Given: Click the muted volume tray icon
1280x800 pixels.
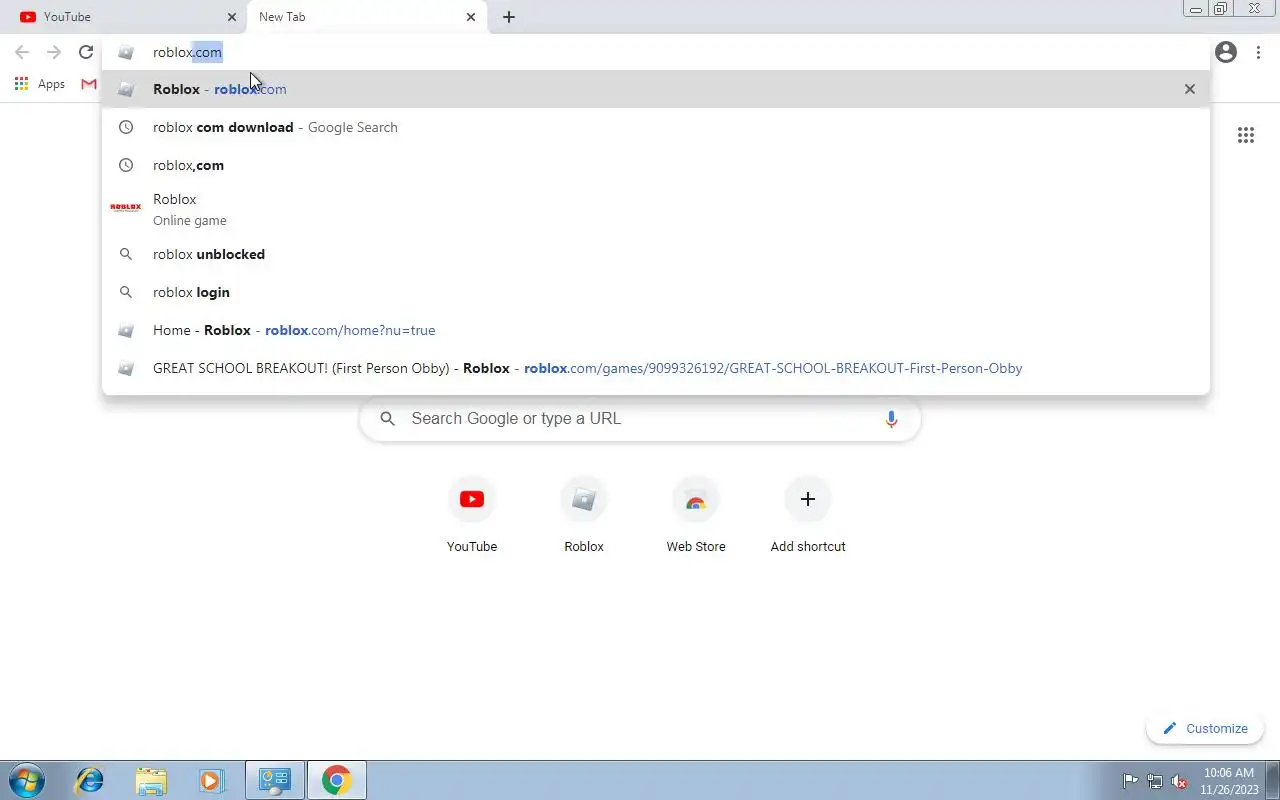Looking at the screenshot, I should click(1179, 781).
